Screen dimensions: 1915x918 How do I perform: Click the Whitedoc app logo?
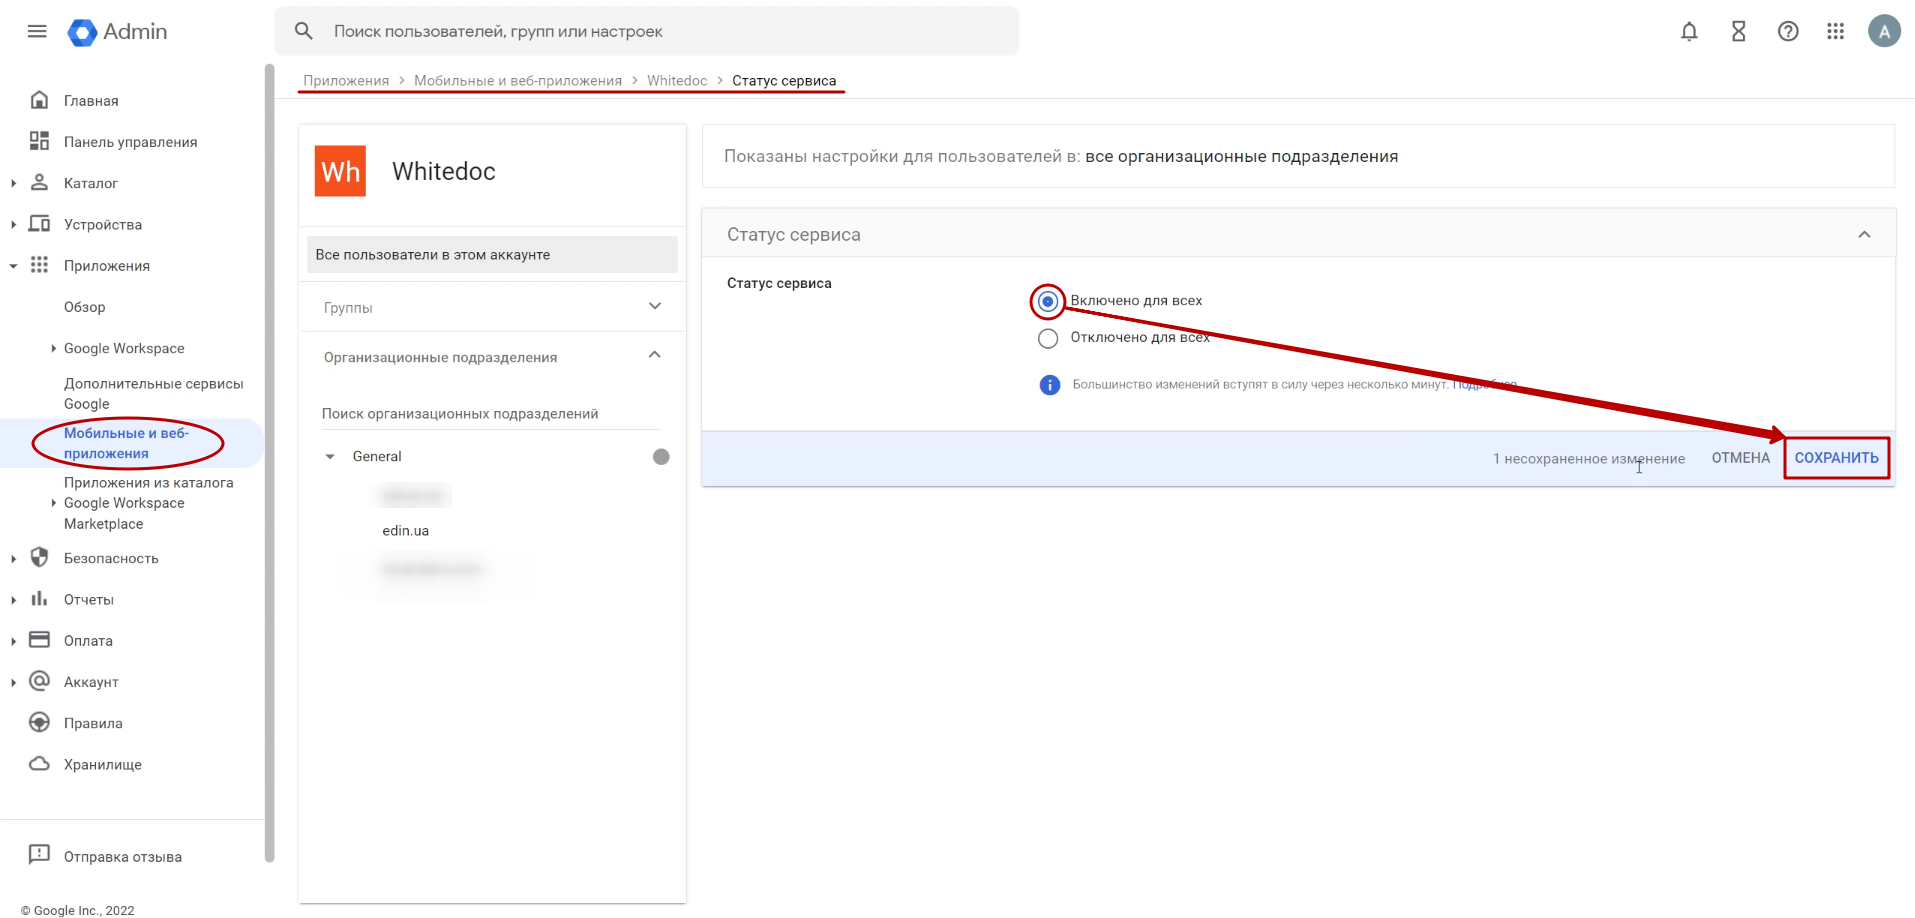340,171
